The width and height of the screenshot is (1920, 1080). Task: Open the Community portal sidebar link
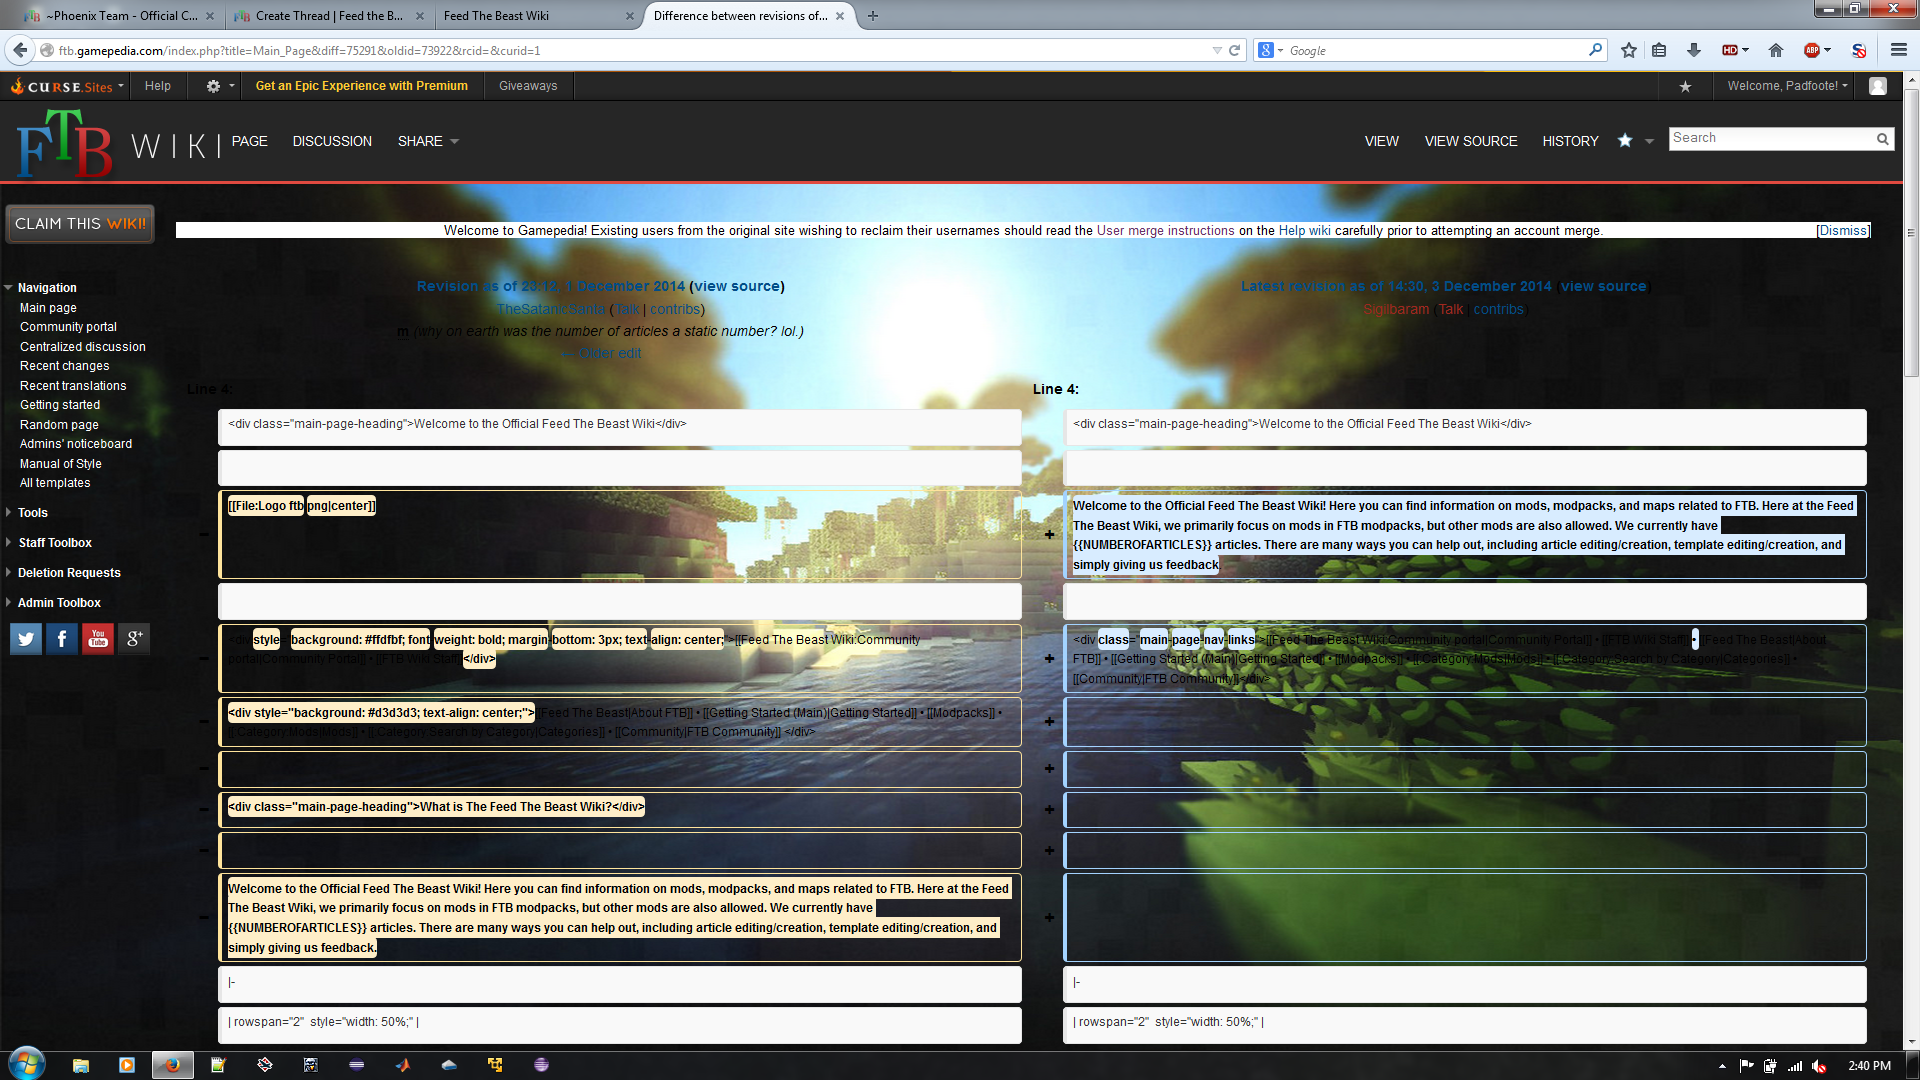point(68,327)
